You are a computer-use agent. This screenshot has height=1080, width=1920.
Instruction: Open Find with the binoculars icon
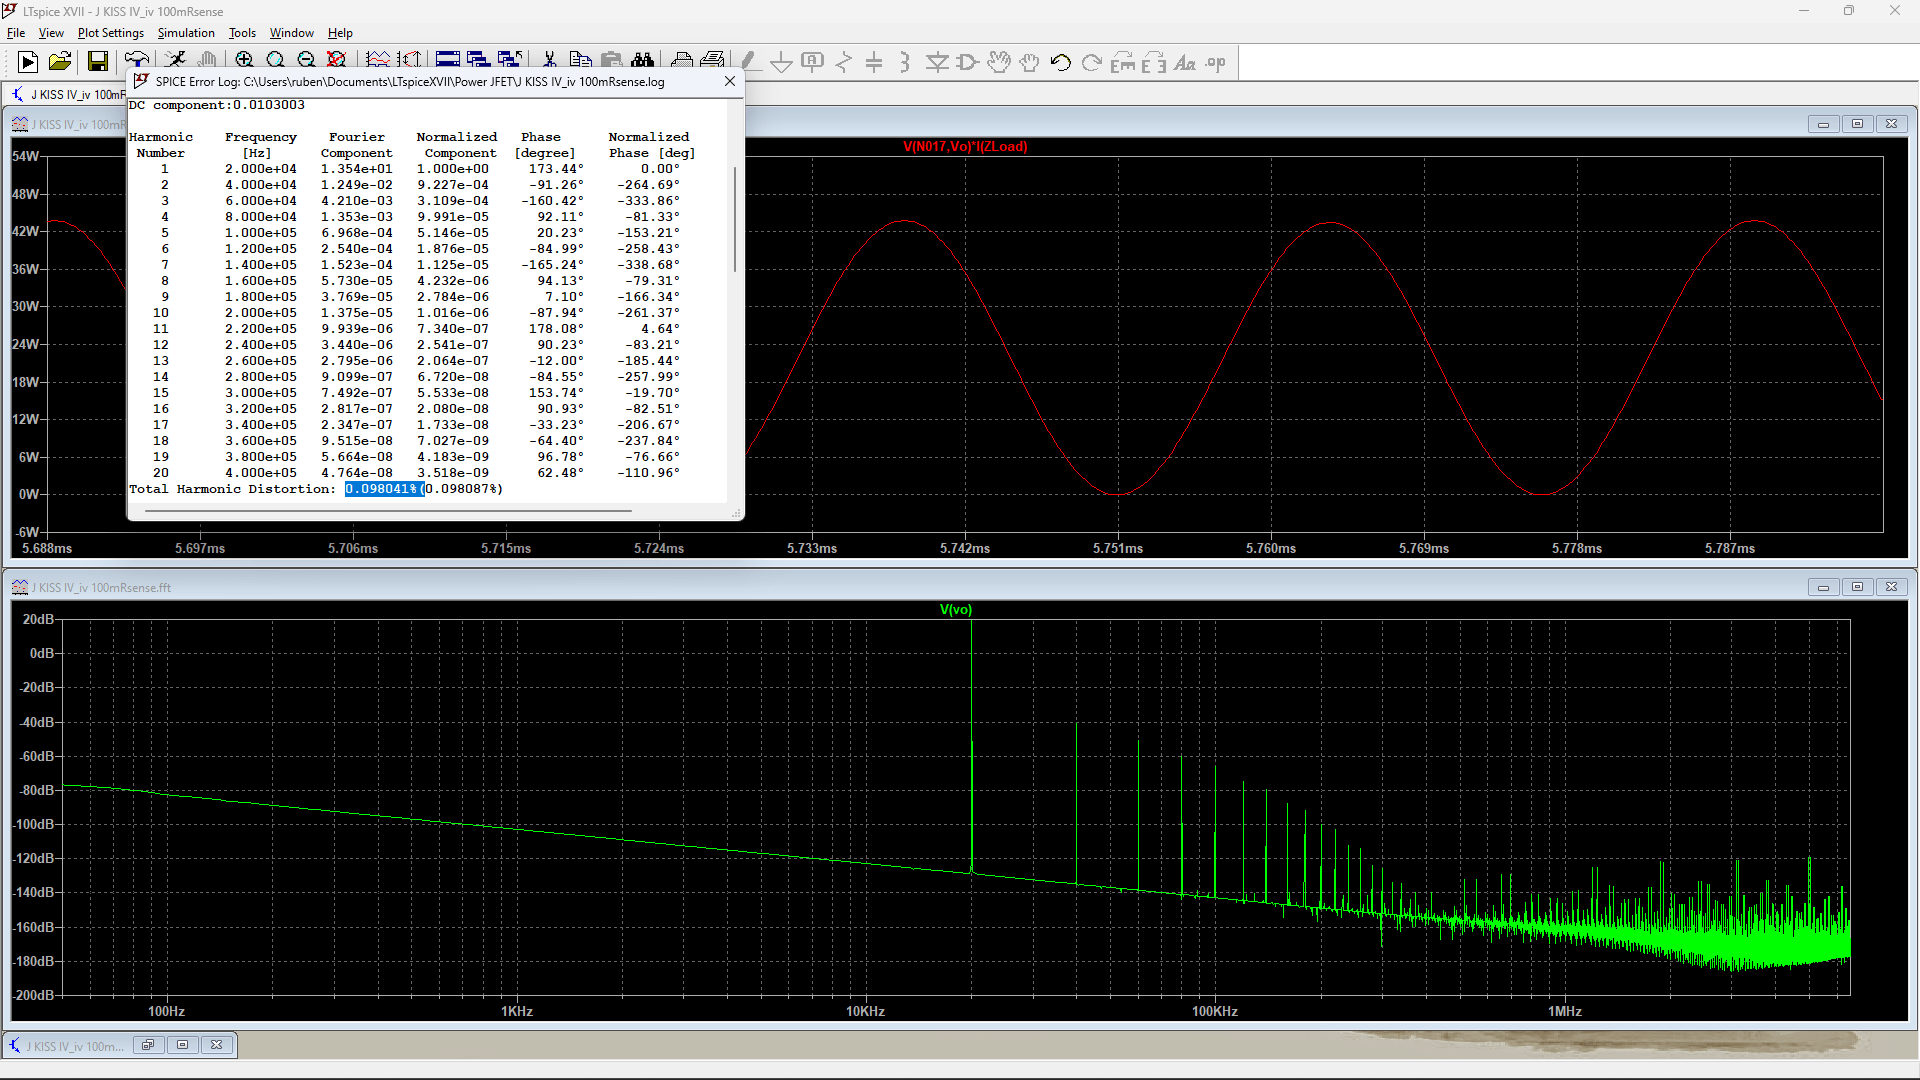[x=642, y=59]
